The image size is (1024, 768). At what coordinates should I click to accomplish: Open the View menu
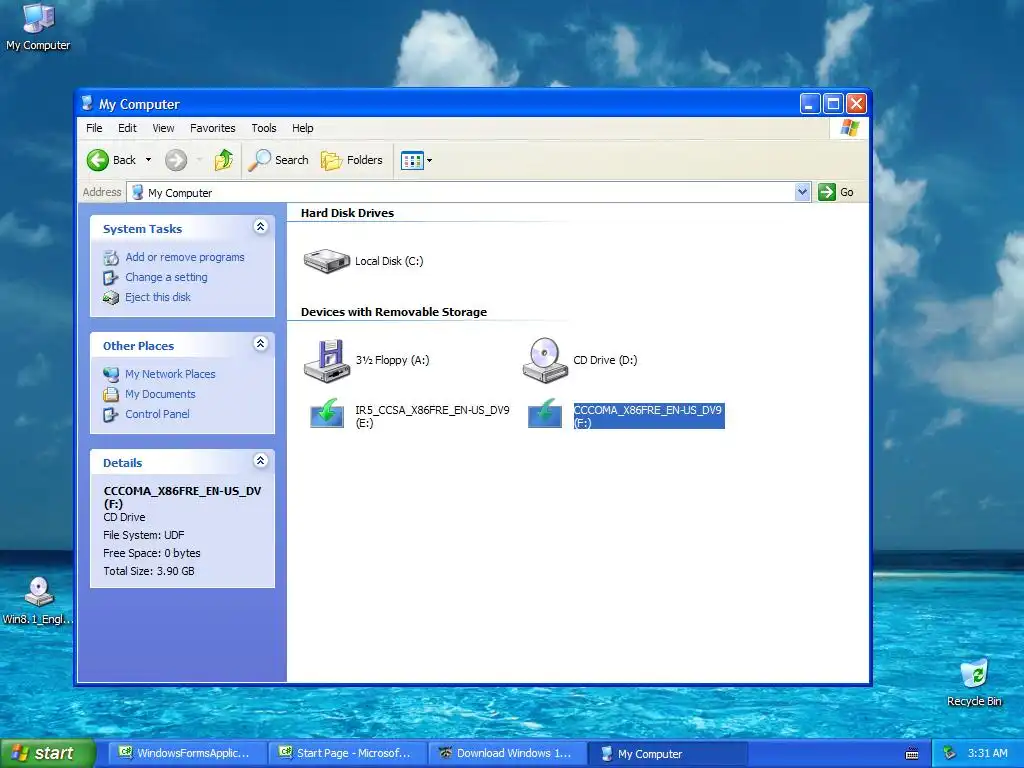pyautogui.click(x=163, y=128)
